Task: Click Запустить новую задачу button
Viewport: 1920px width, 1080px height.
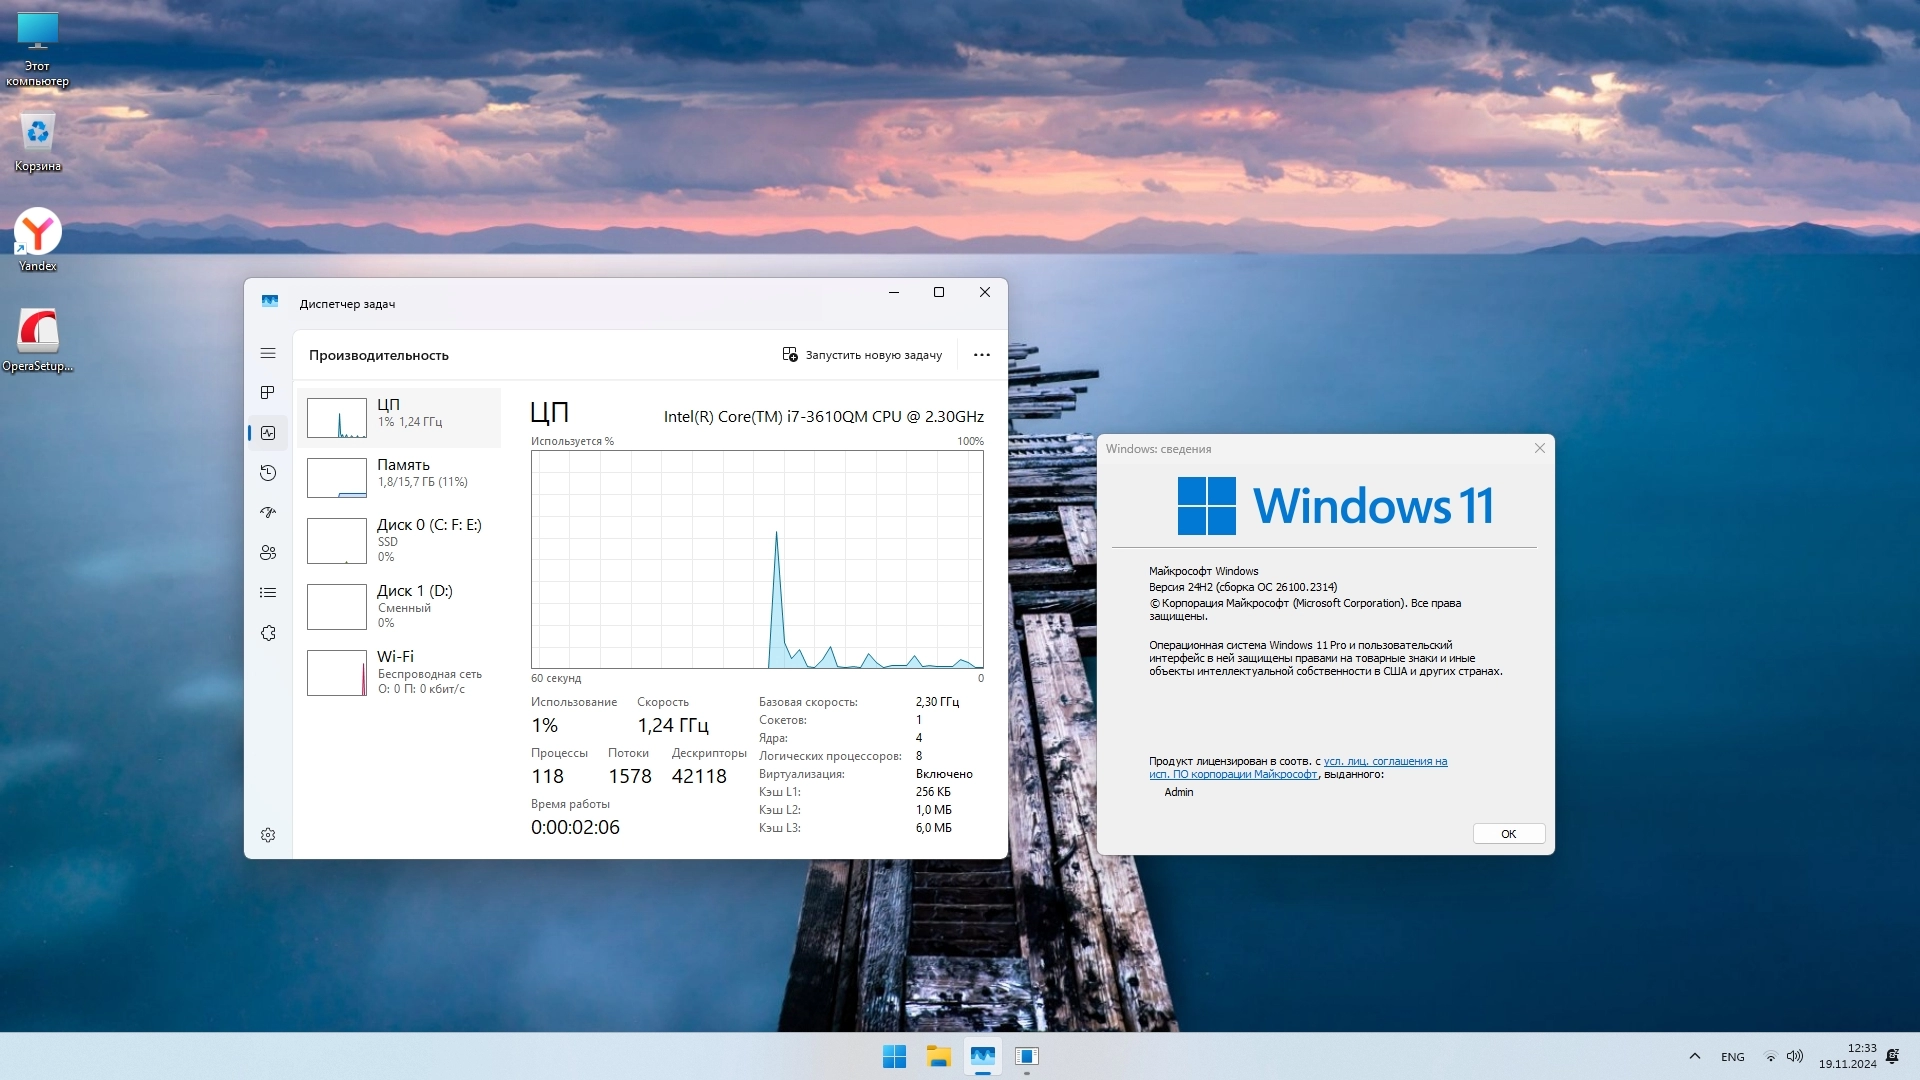Action: pos(862,355)
